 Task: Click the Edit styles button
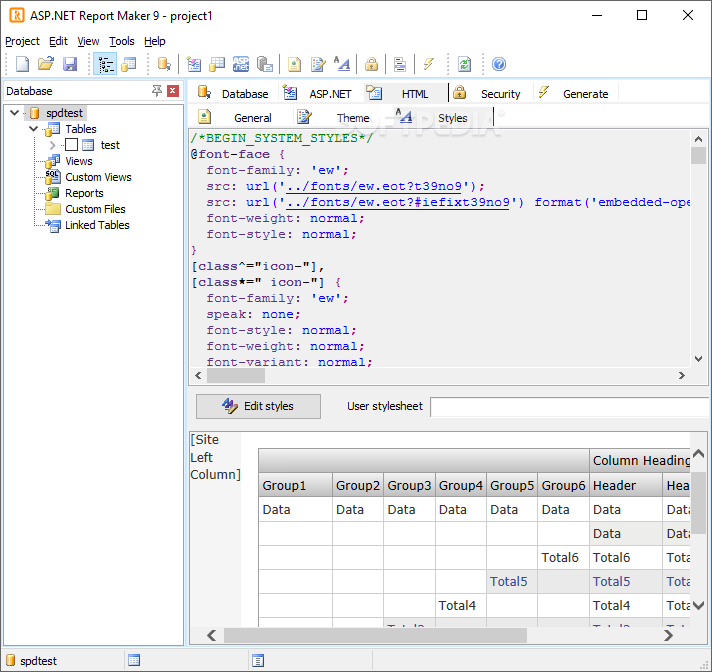(x=258, y=406)
